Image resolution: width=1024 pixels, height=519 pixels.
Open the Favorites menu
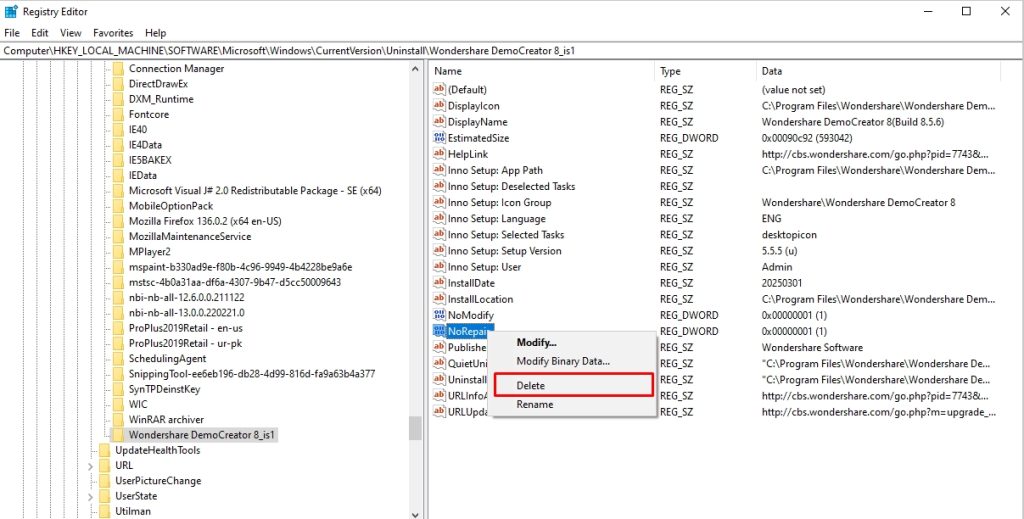pyautogui.click(x=113, y=33)
